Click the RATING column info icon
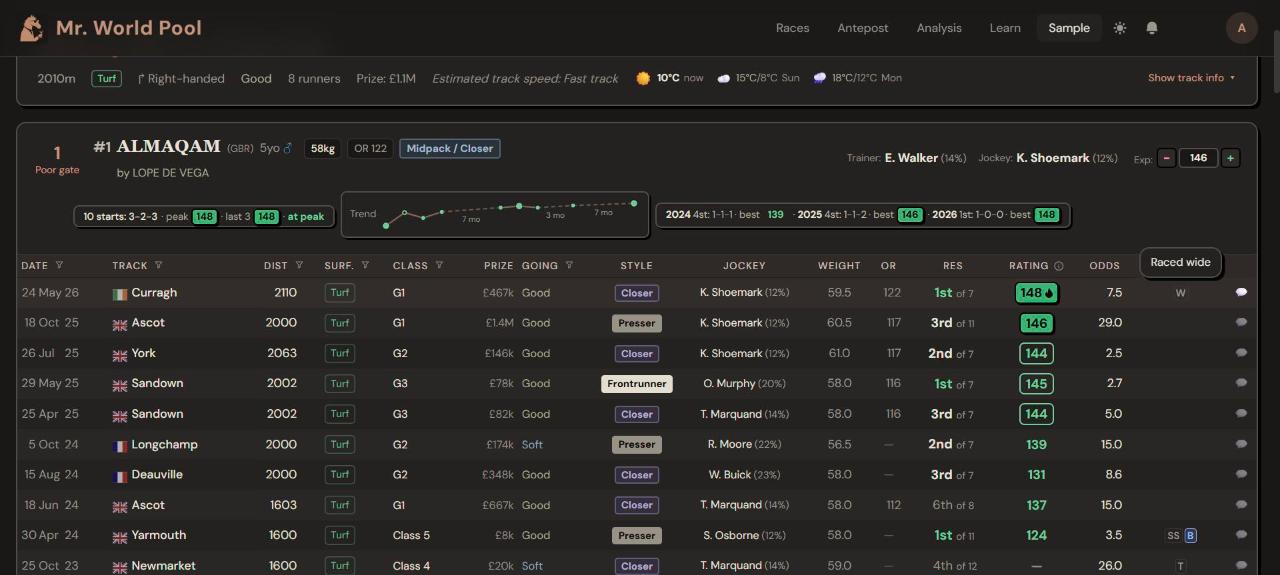The width and height of the screenshot is (1280, 575). point(1059,266)
